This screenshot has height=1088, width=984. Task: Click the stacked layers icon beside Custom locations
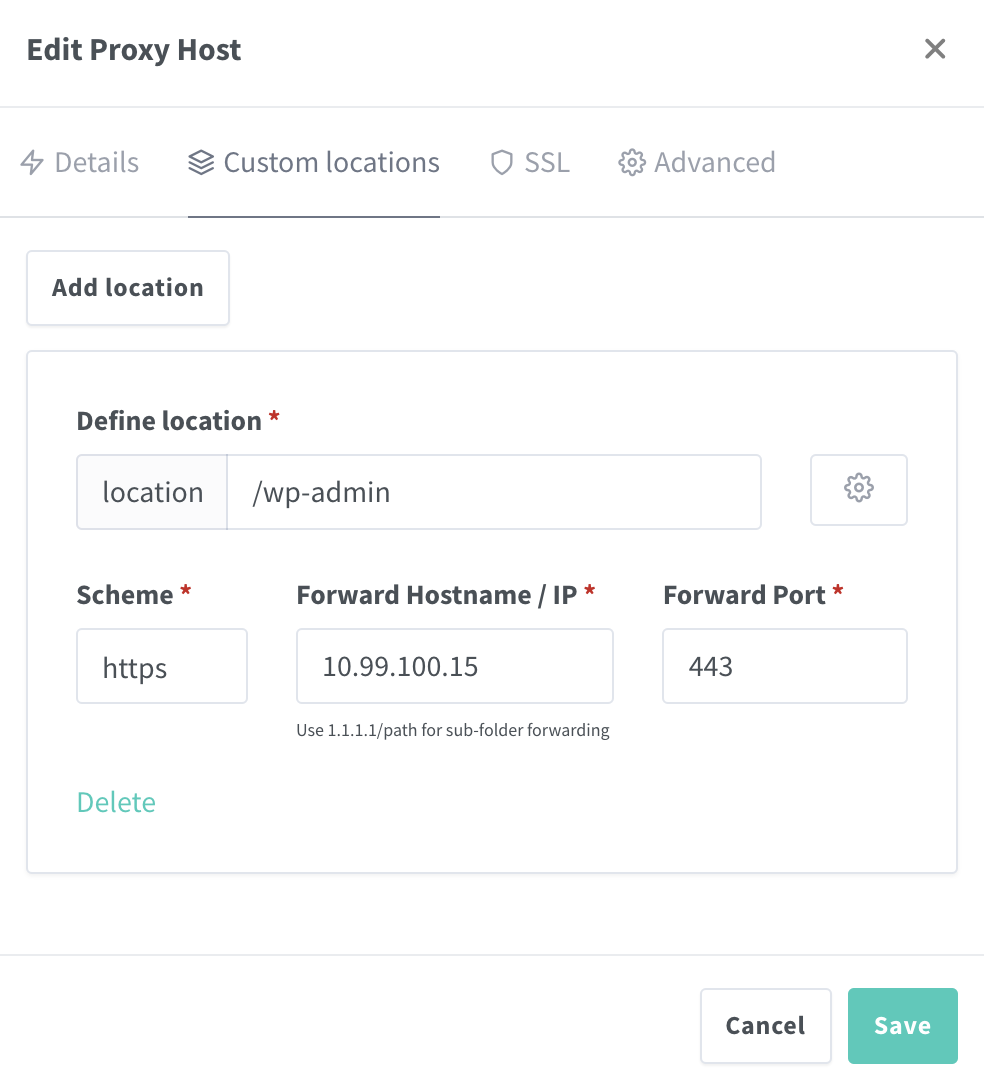tap(201, 163)
